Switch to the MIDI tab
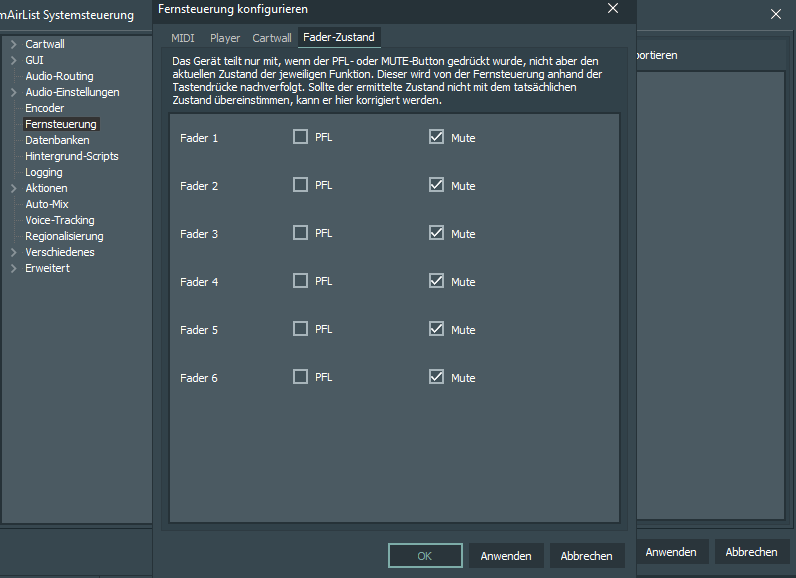 (x=183, y=38)
